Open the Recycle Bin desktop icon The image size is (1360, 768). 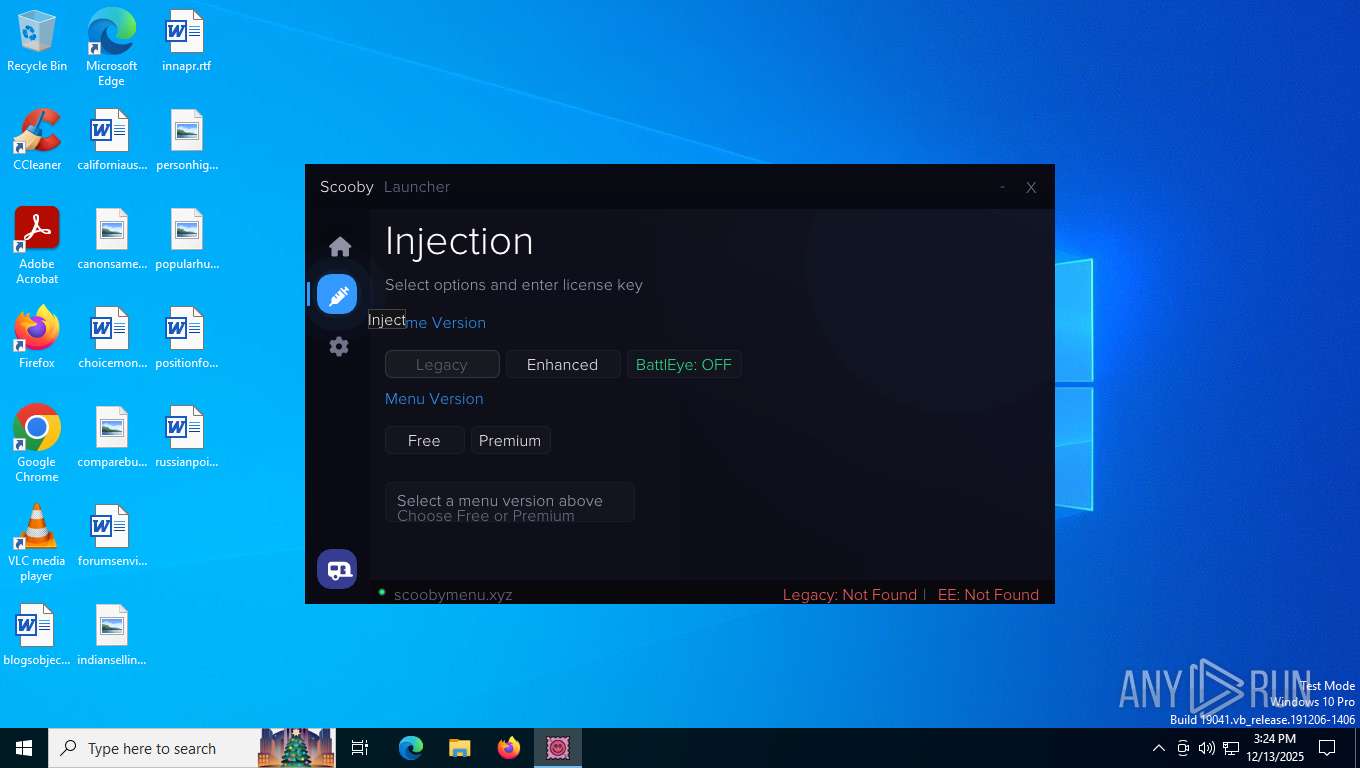click(37, 42)
